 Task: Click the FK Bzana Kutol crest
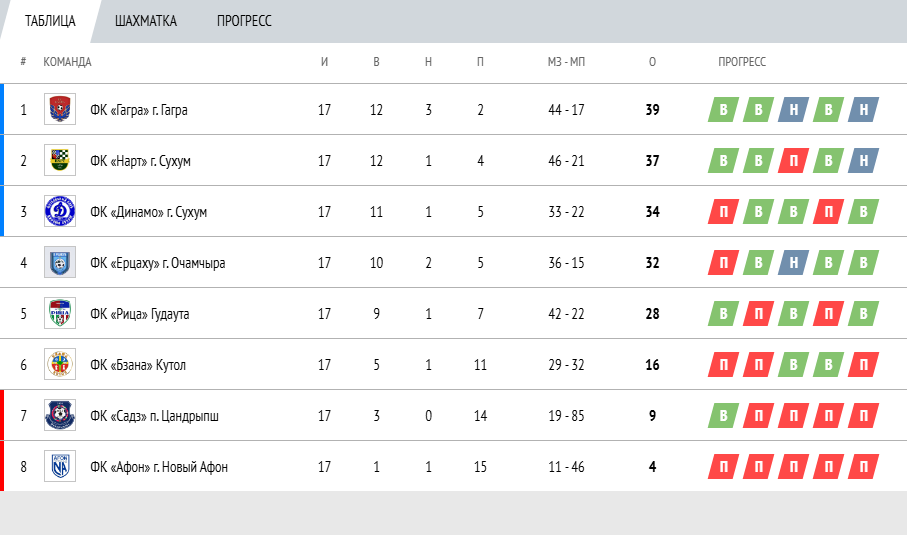click(59, 364)
